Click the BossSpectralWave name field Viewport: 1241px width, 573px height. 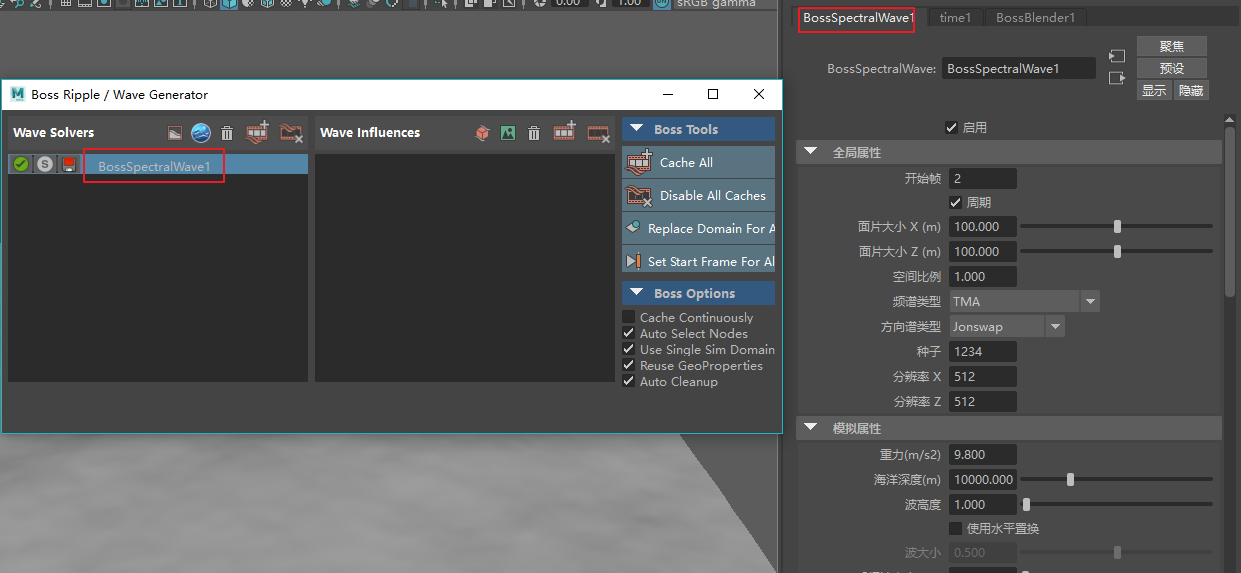[1019, 69]
